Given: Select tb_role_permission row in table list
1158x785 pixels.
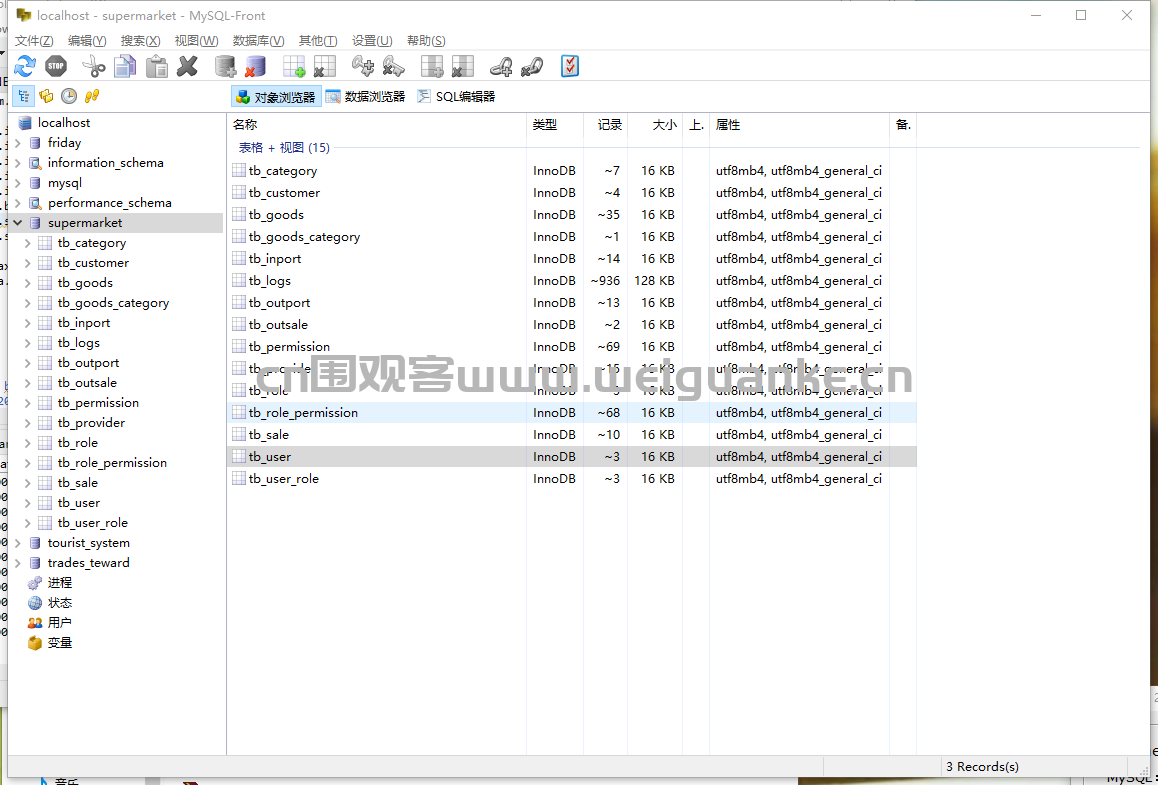Looking at the screenshot, I should [572, 412].
